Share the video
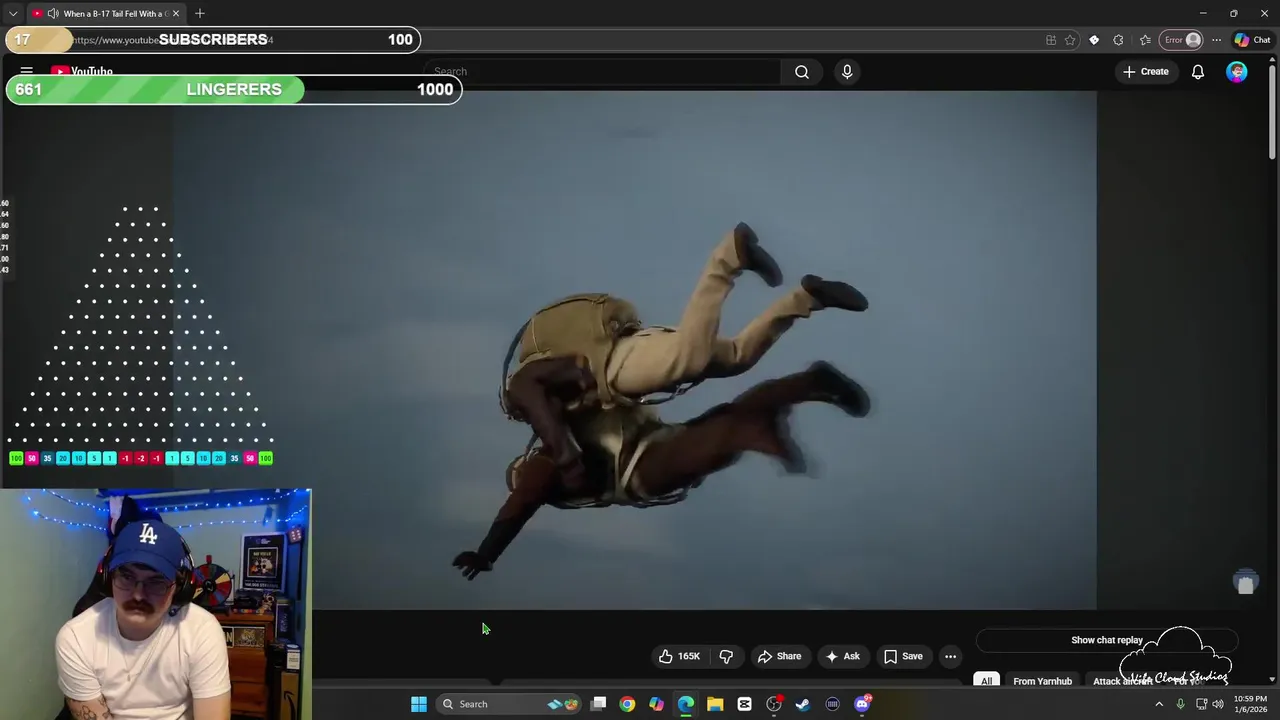Viewport: 1280px width, 720px height. tap(779, 656)
